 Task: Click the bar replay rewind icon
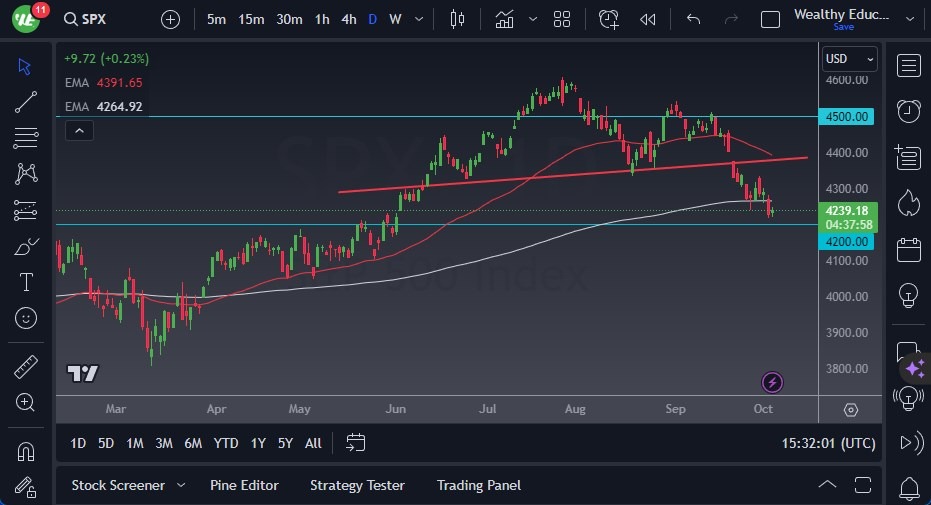click(x=648, y=19)
